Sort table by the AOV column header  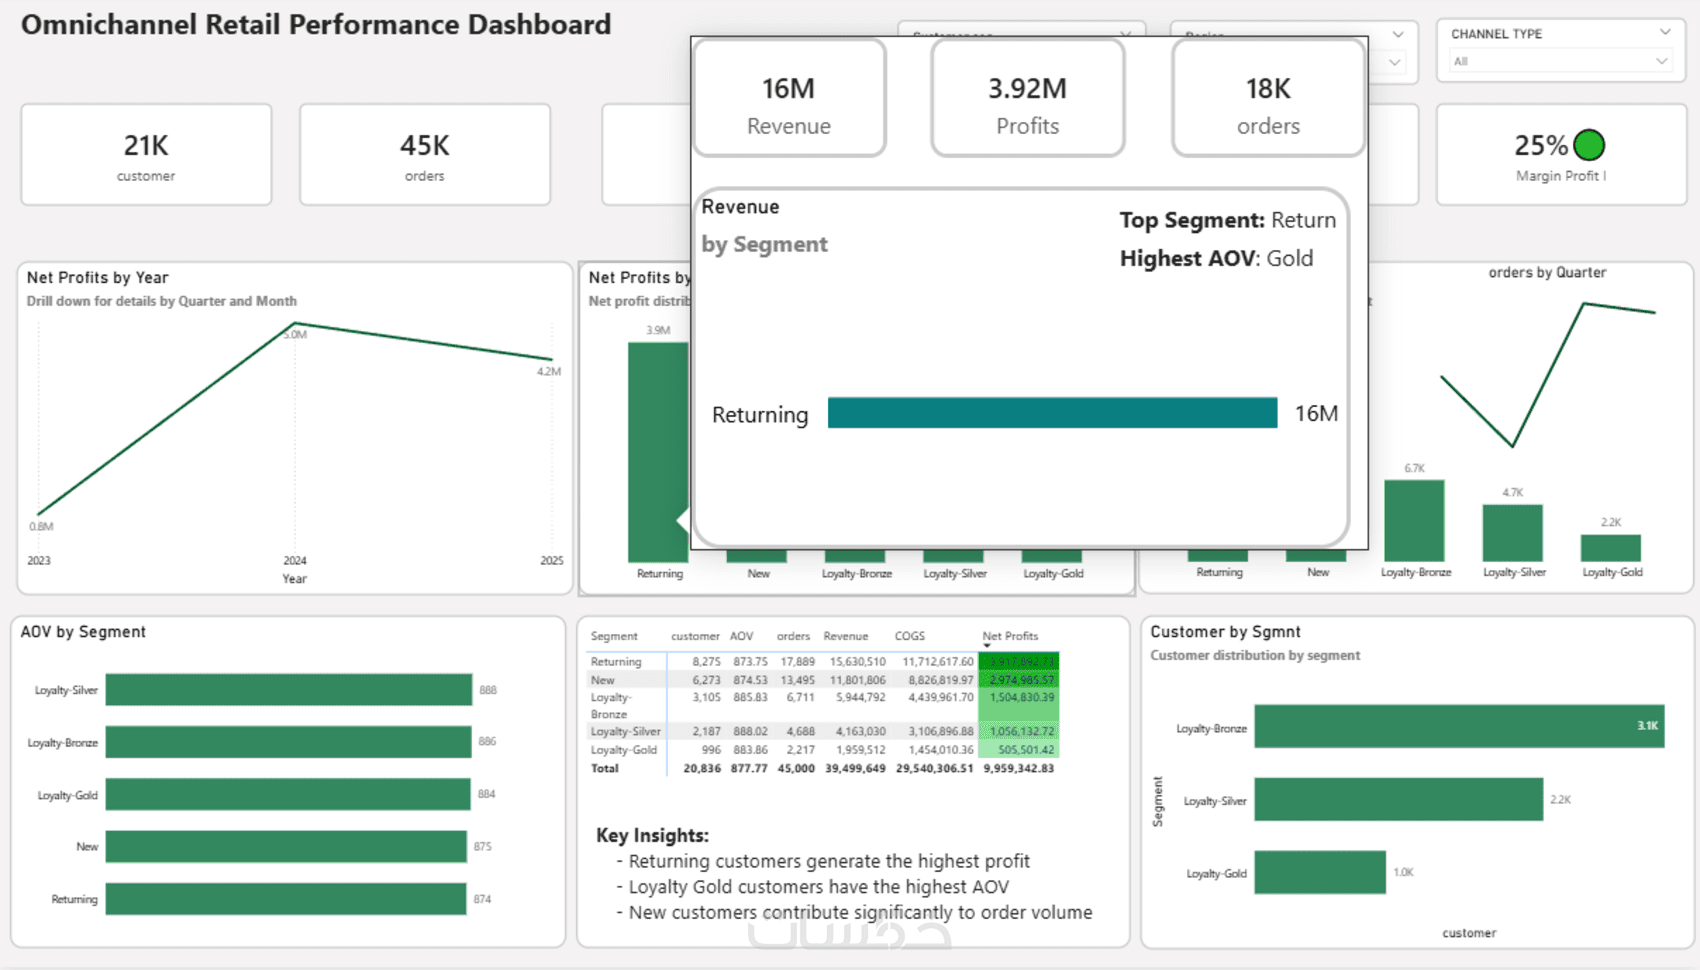click(741, 636)
